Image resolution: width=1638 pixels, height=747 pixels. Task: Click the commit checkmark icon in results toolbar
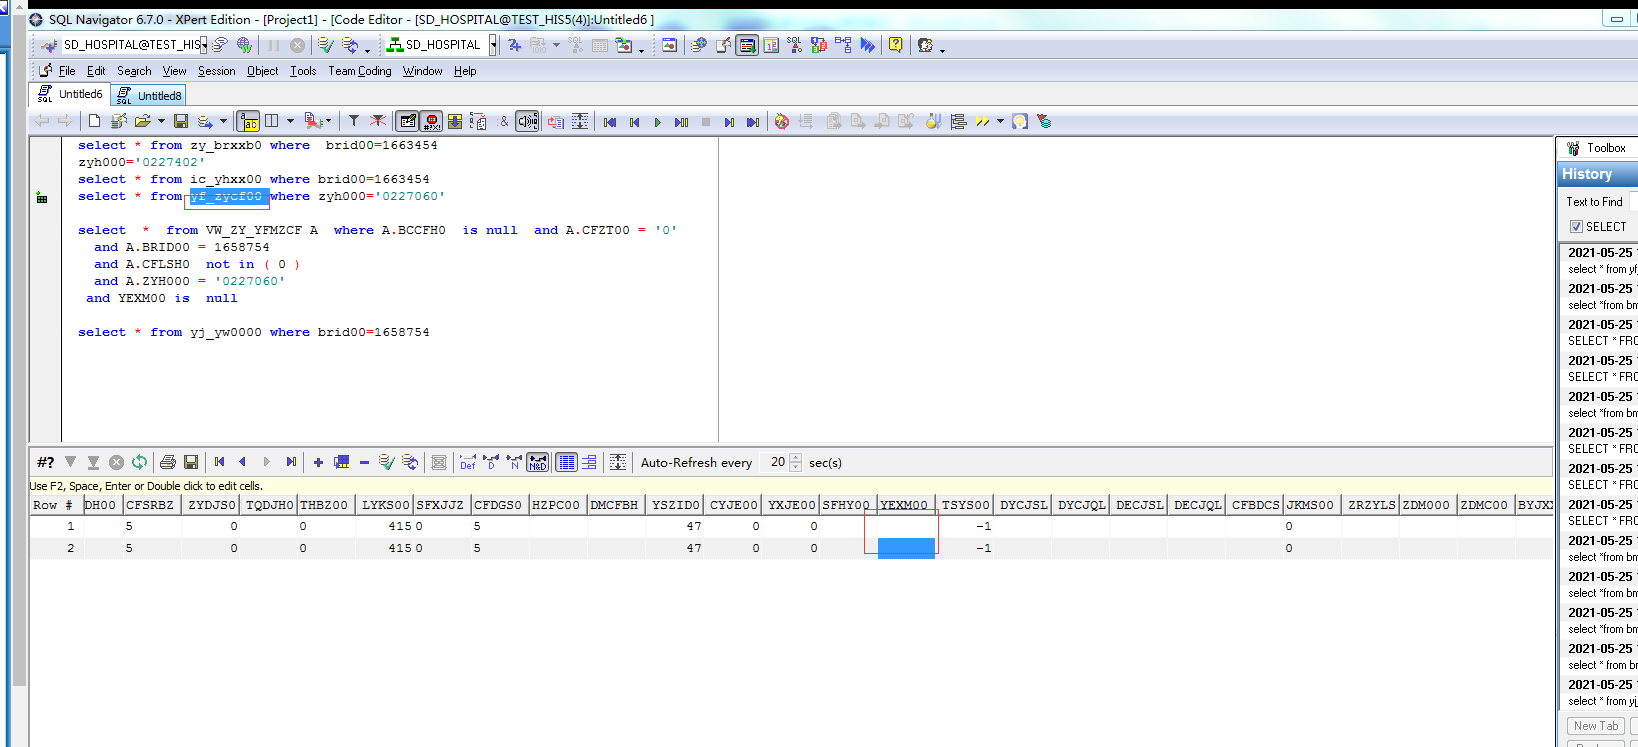386,462
